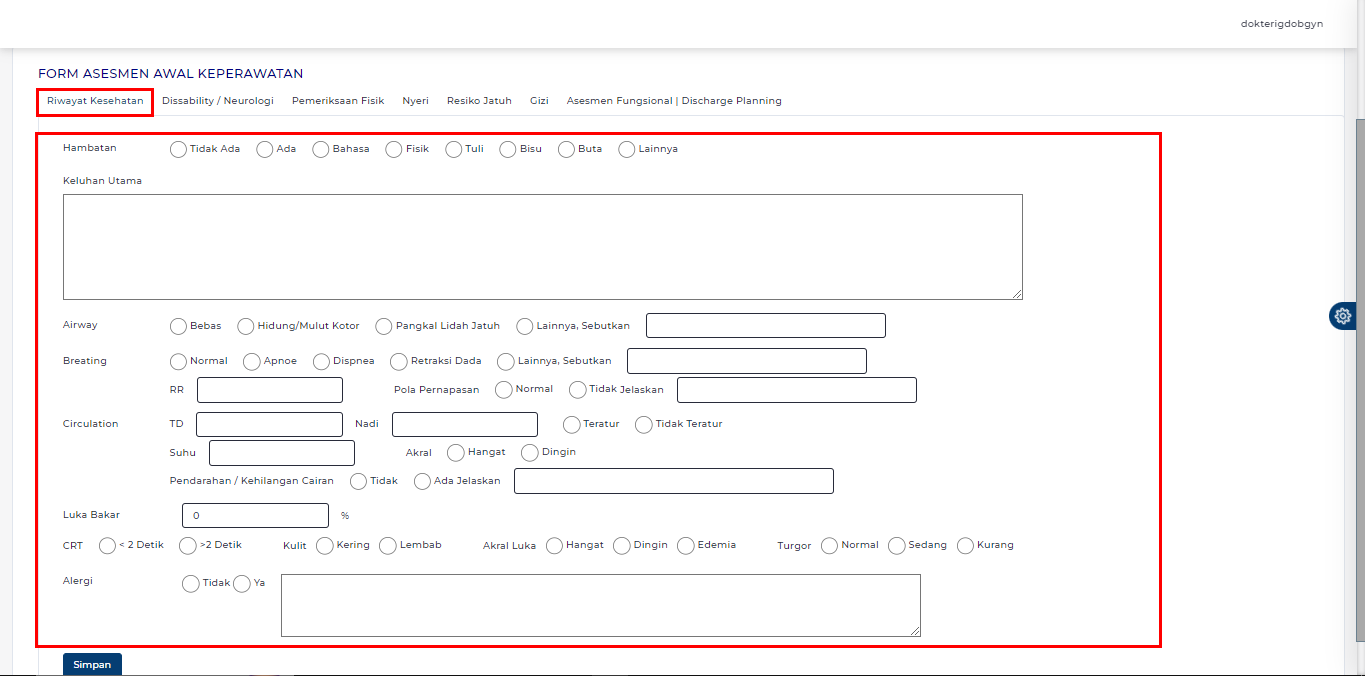Screen dimensions: 1365x676
Task: Set Turgor to Sedang
Action: (x=897, y=546)
